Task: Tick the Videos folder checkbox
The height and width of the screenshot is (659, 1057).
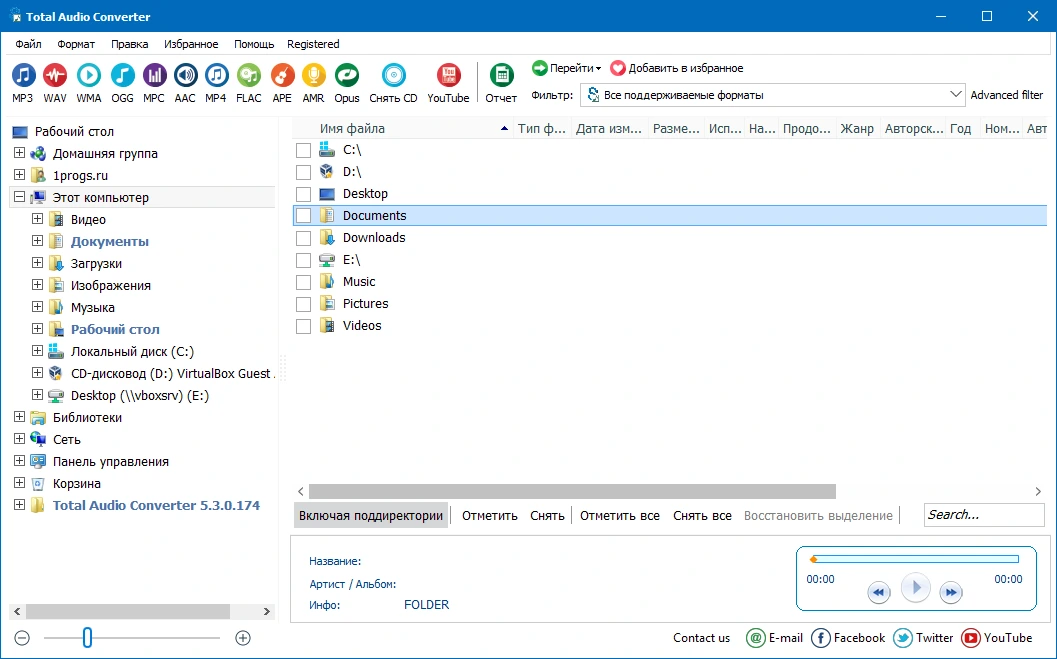Action: [x=303, y=326]
